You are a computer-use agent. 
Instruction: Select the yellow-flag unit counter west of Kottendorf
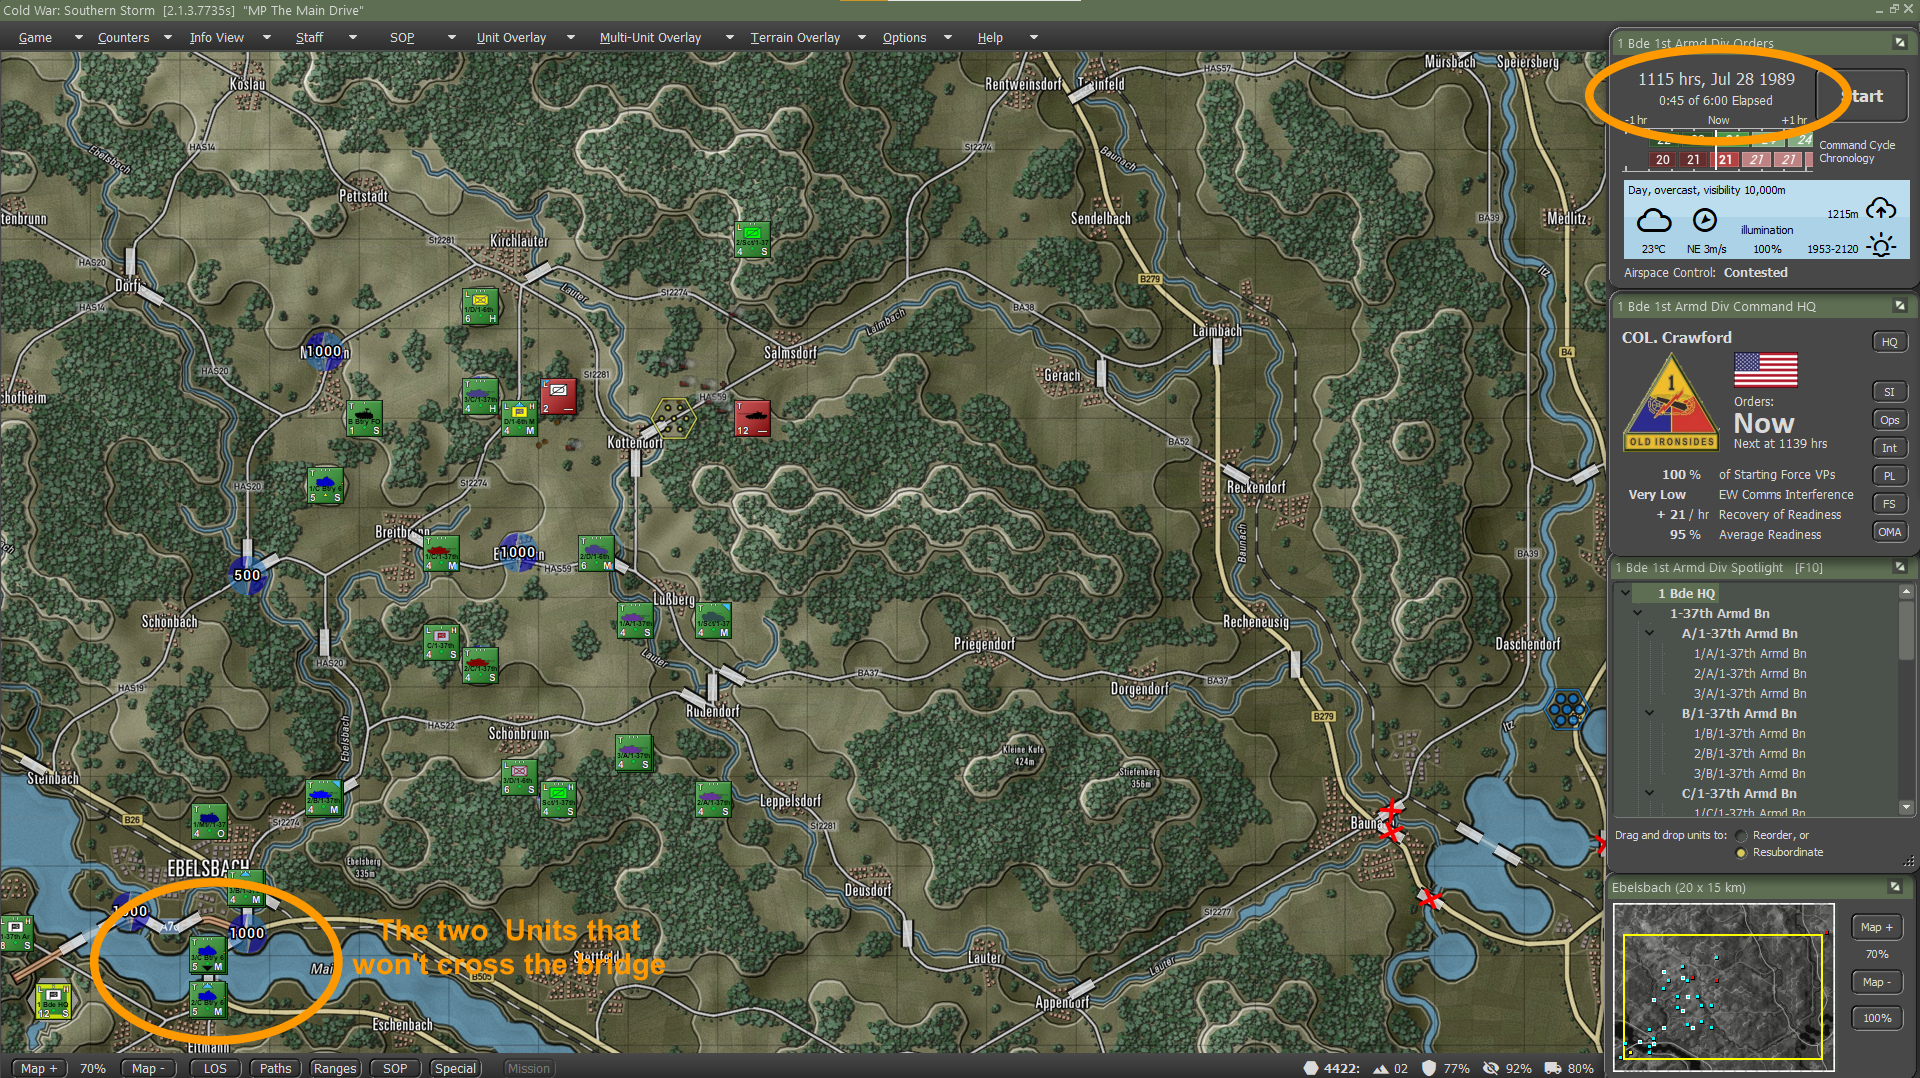coord(519,418)
